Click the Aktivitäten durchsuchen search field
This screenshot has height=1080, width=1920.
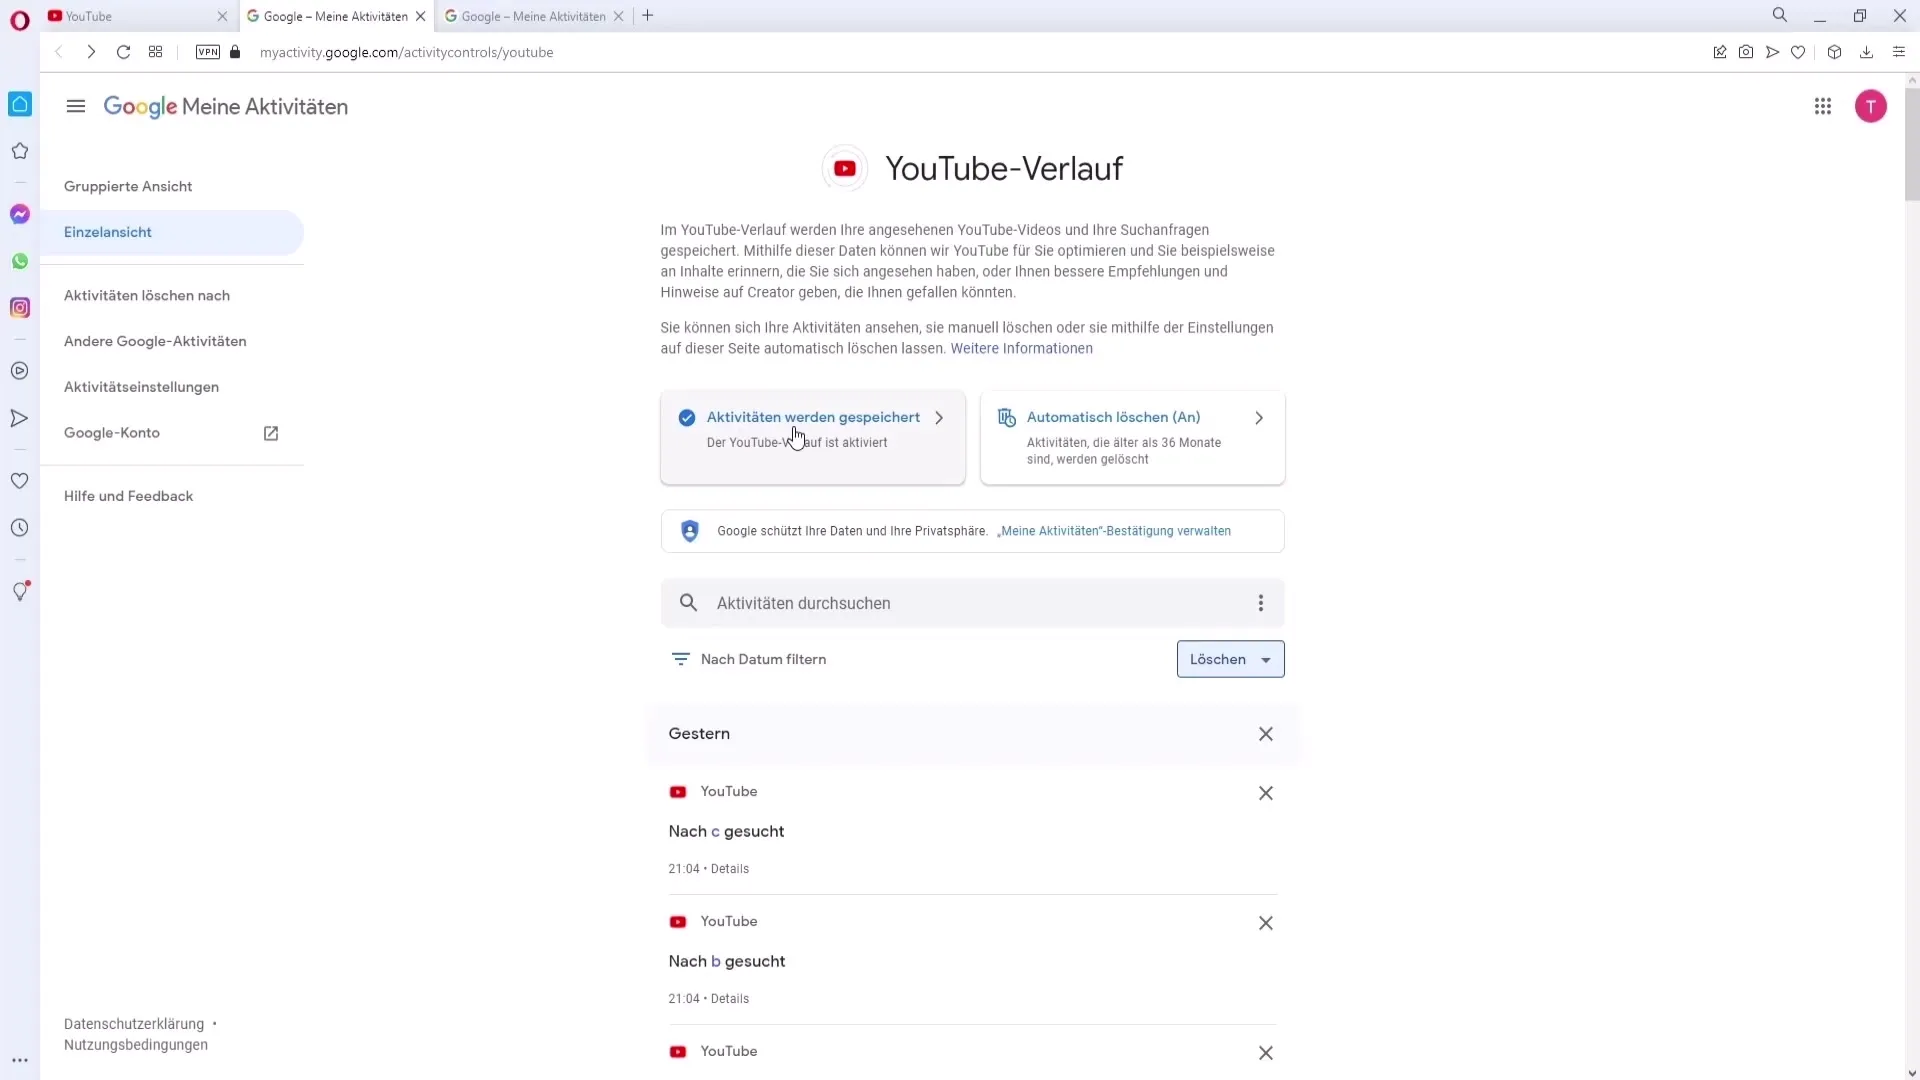click(972, 603)
